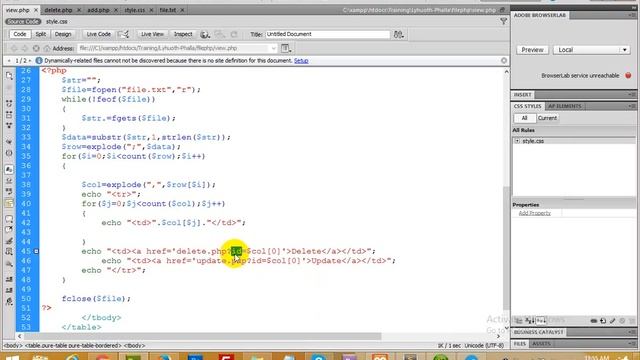The height and width of the screenshot is (360, 640).
Task: Open the Adobe BrowserLab panel options menu
Action: point(632,15)
